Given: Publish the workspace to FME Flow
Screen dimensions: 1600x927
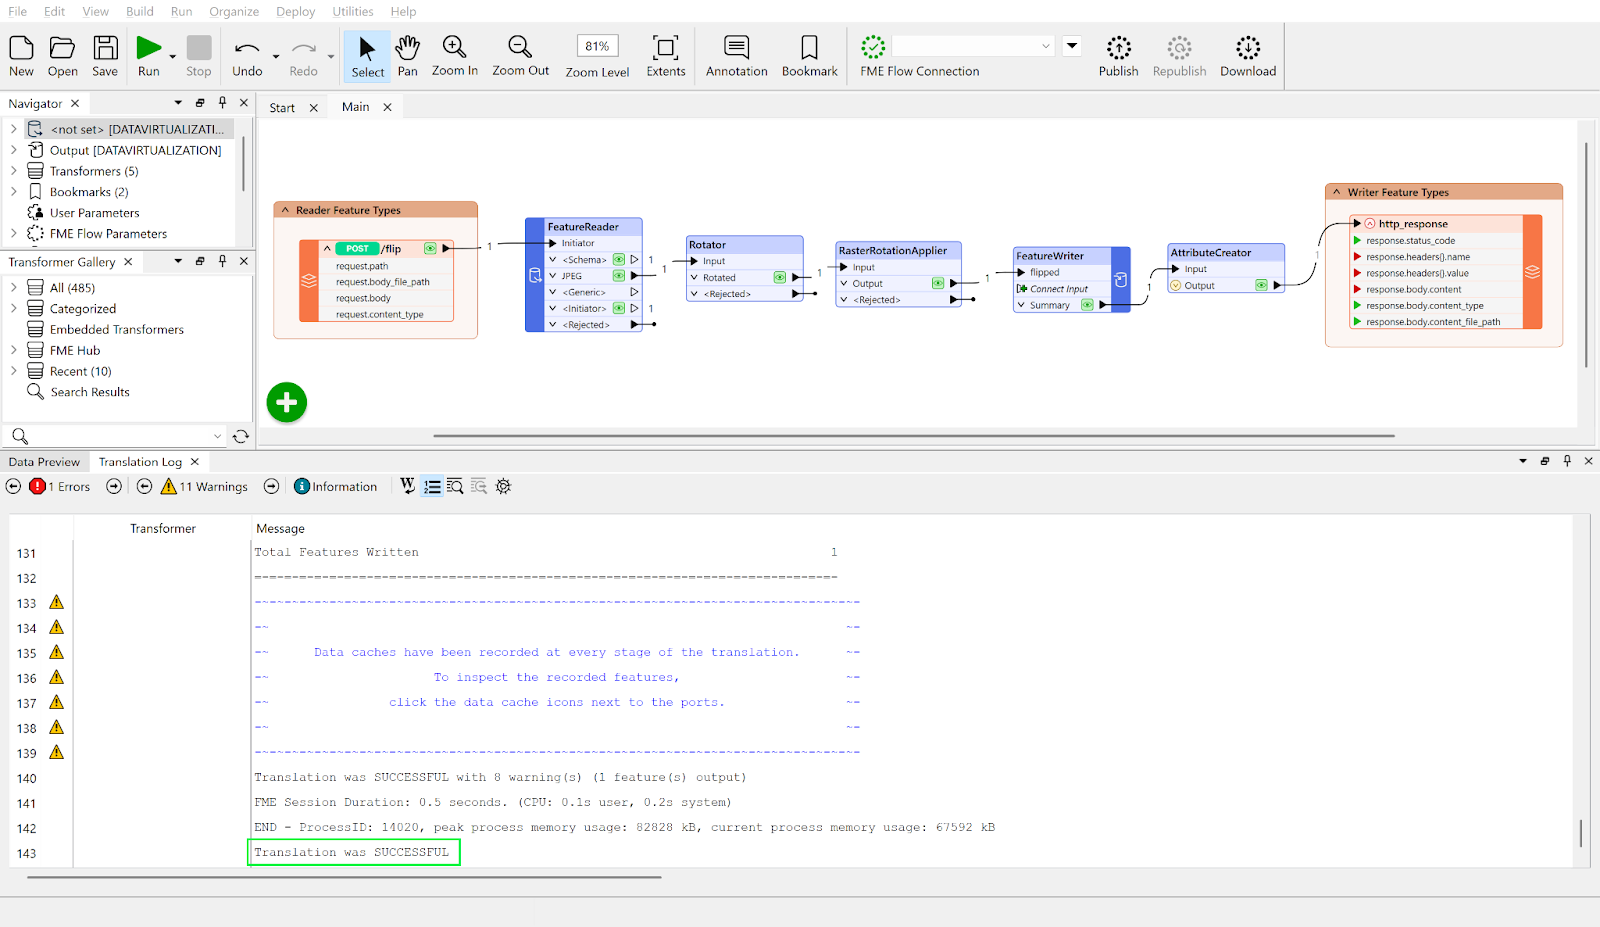Looking at the screenshot, I should coord(1119,47).
